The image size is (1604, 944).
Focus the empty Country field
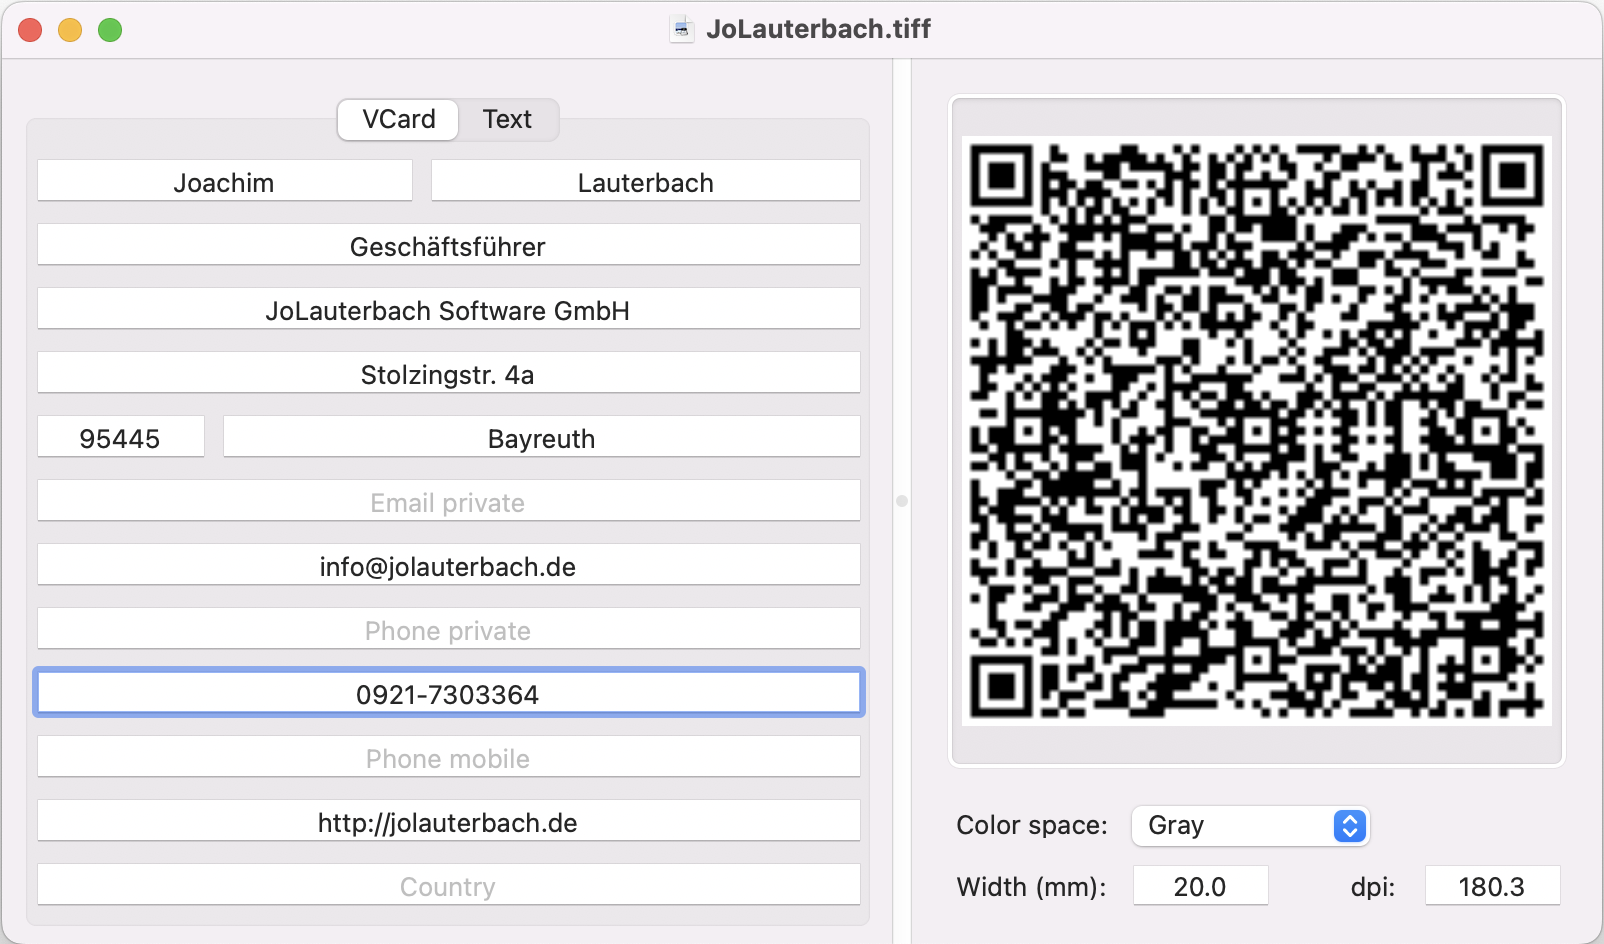pyautogui.click(x=448, y=886)
